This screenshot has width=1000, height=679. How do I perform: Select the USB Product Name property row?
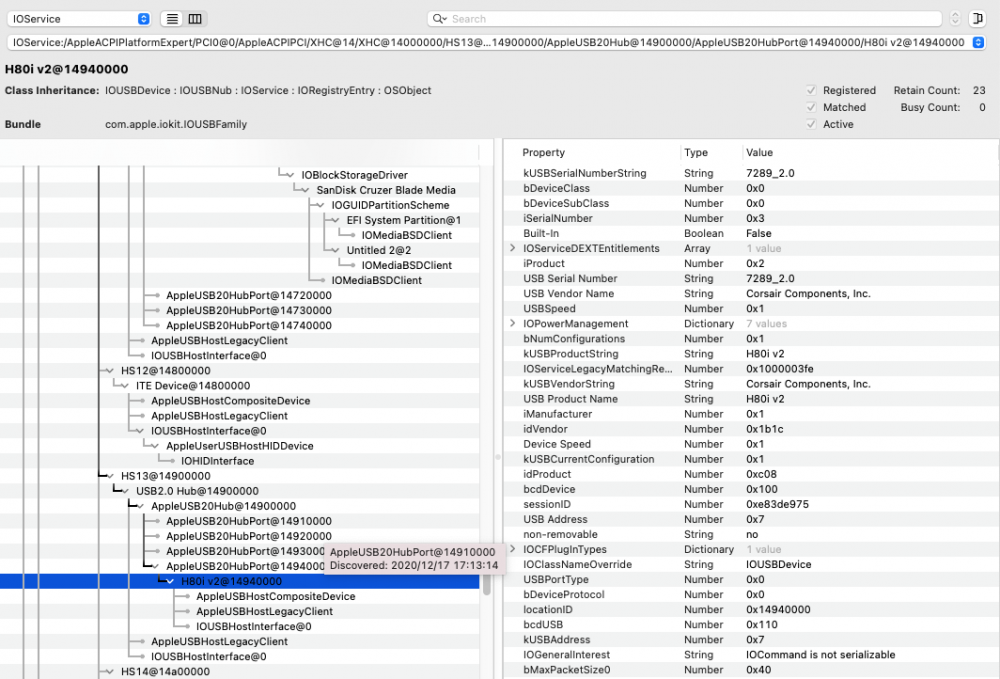click(x=751, y=399)
